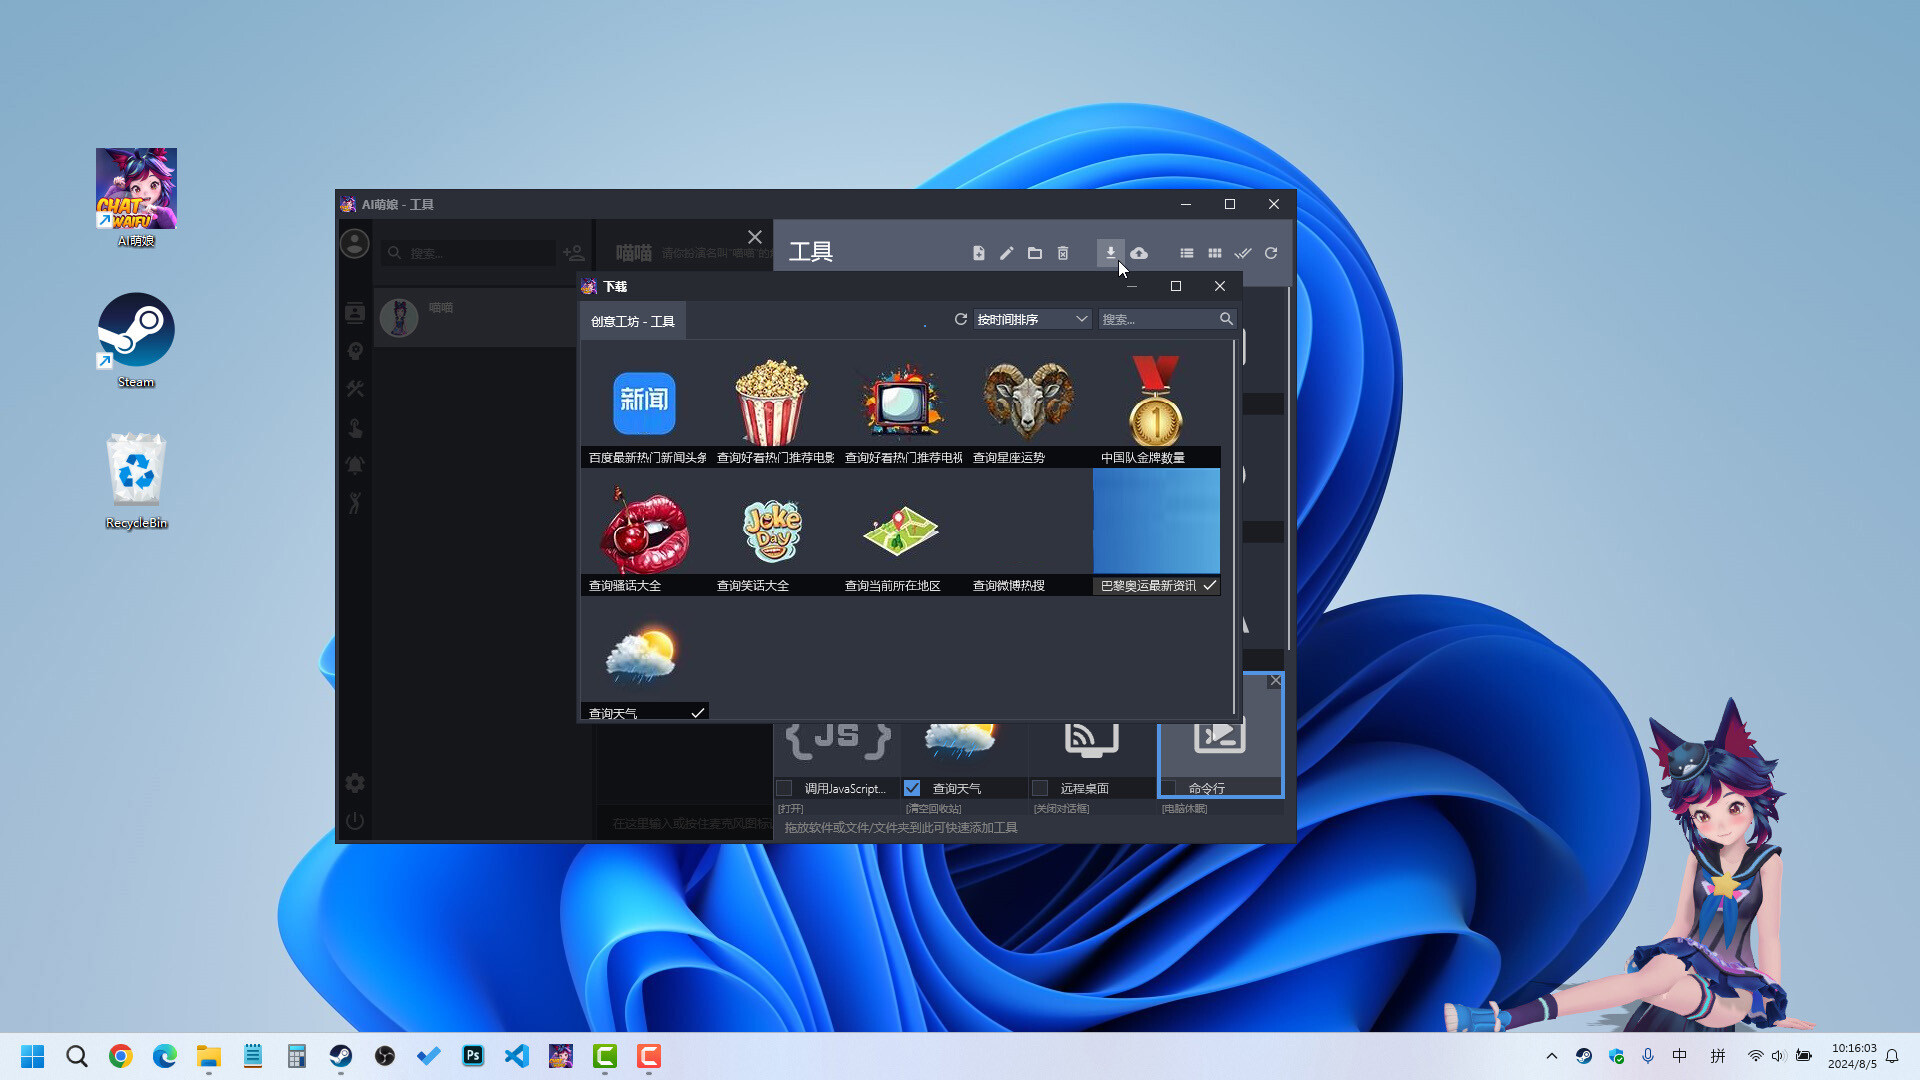Click the new file icon on the toolbar
This screenshot has height=1080, width=1920.
(x=978, y=253)
